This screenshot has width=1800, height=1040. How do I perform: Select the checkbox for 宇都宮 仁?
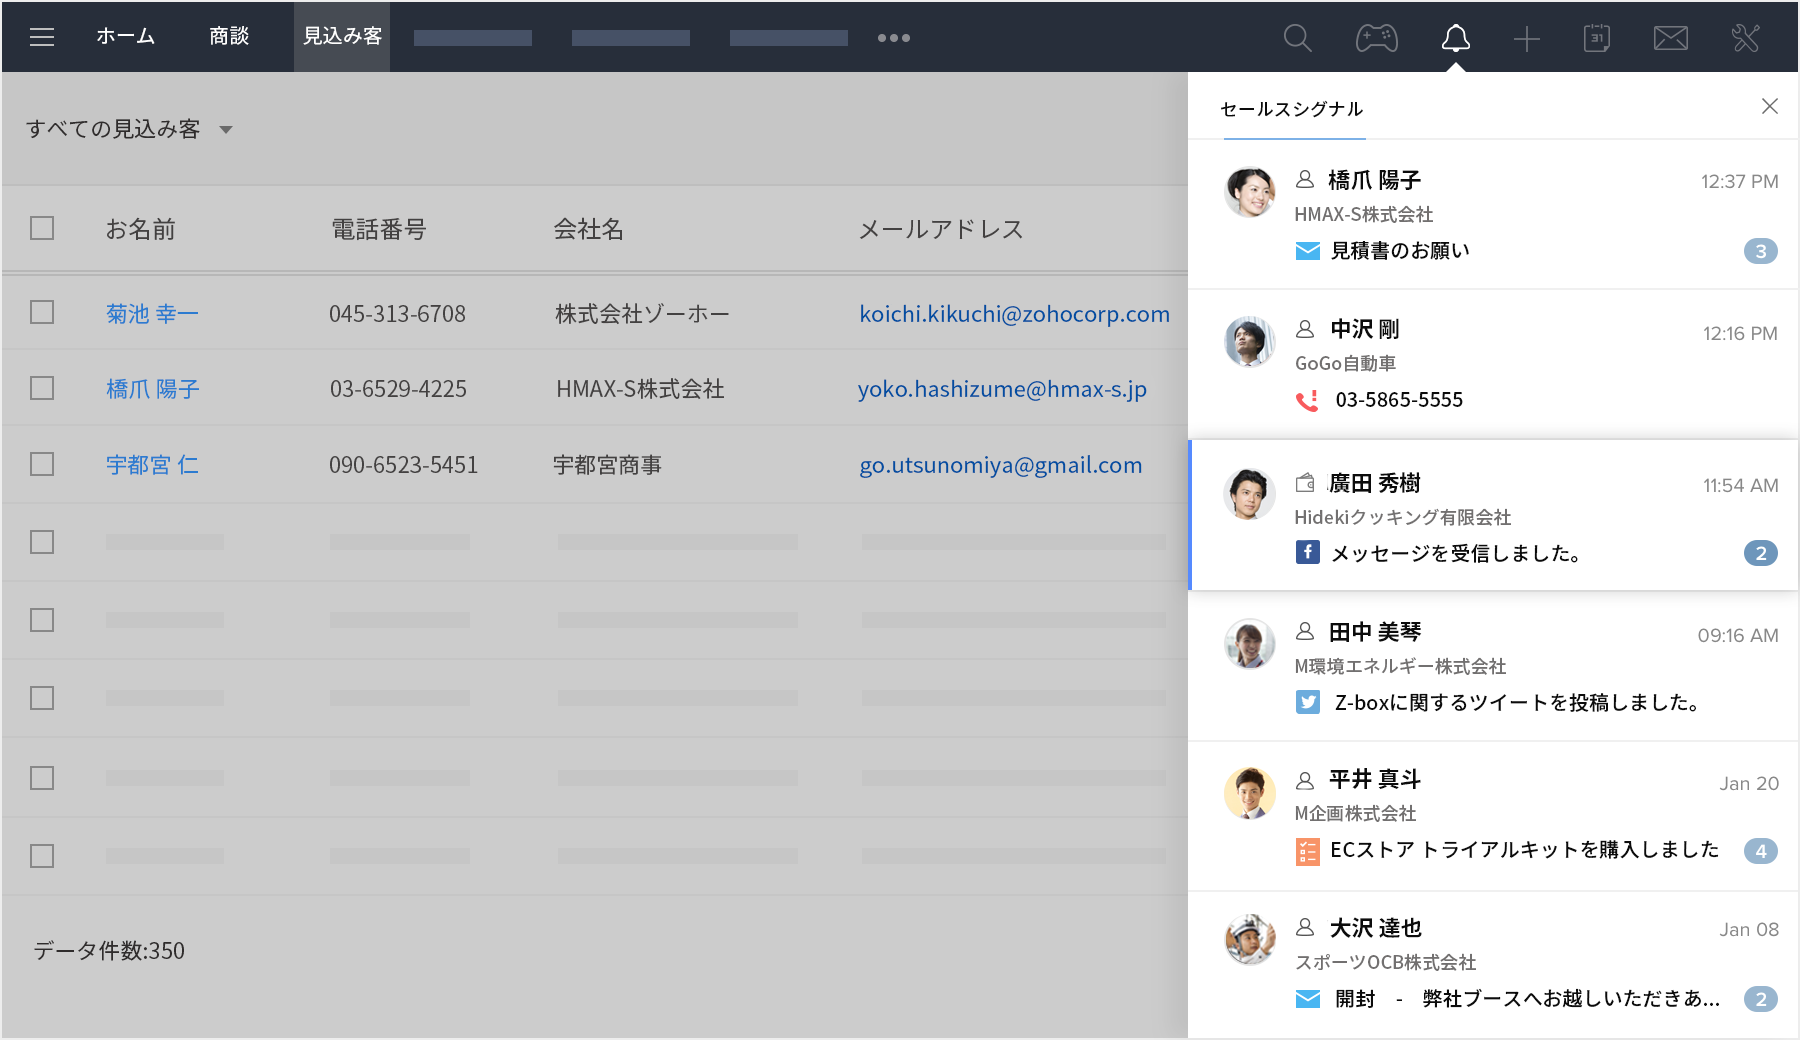[42, 465]
